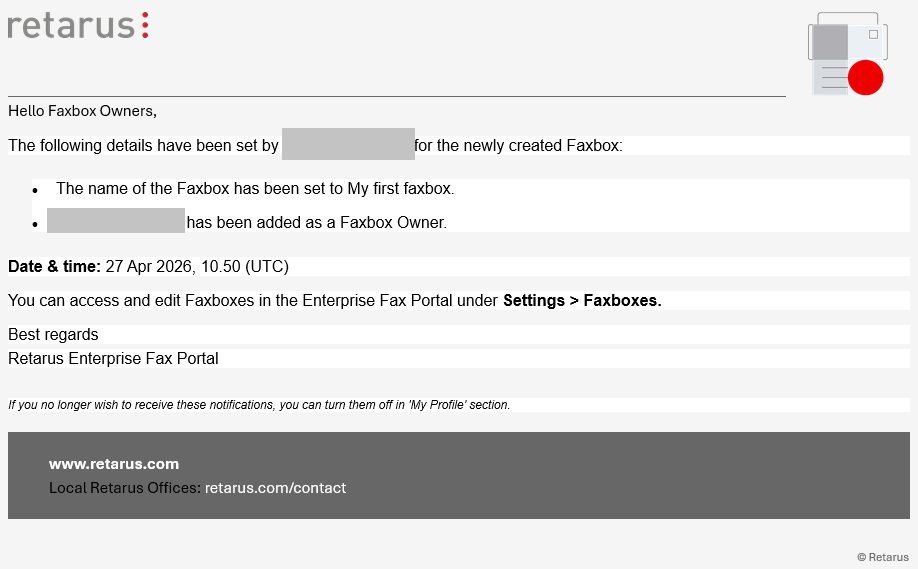Screen dimensions: 918x569
Task: Click 'The name of the Faxbox has been set' line
Action: (x=255, y=188)
